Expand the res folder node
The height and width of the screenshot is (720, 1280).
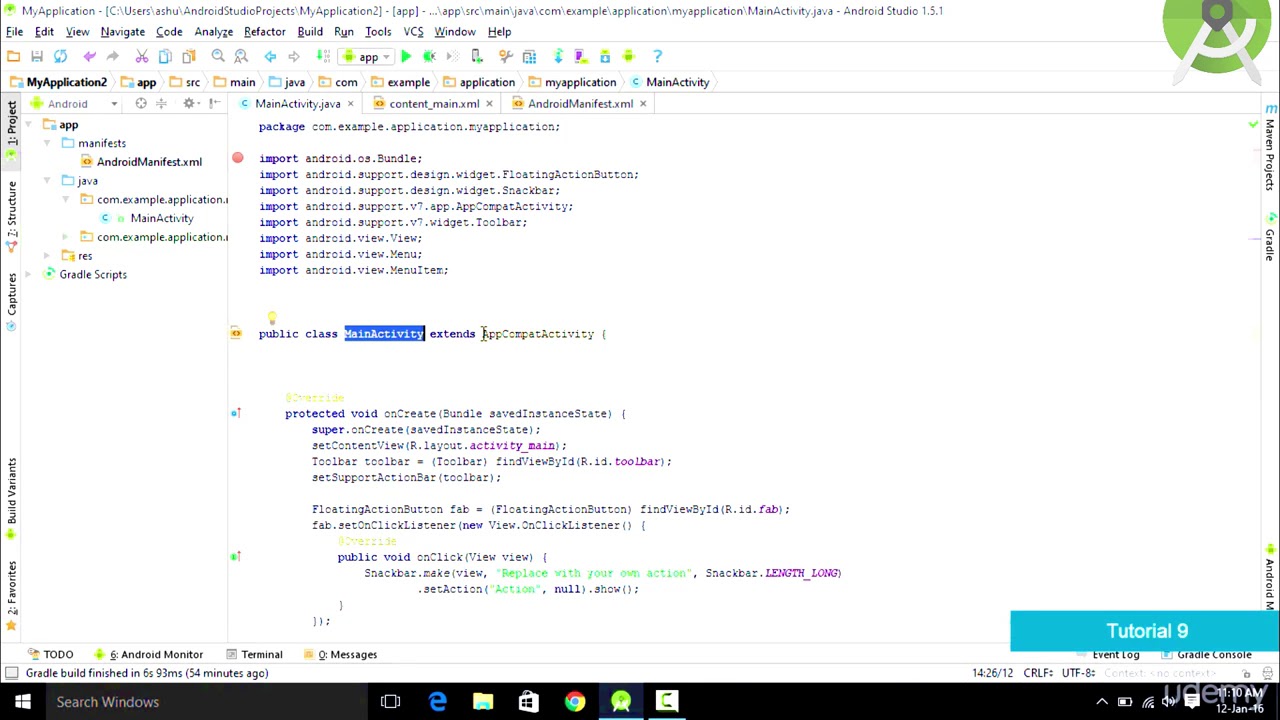(47, 256)
